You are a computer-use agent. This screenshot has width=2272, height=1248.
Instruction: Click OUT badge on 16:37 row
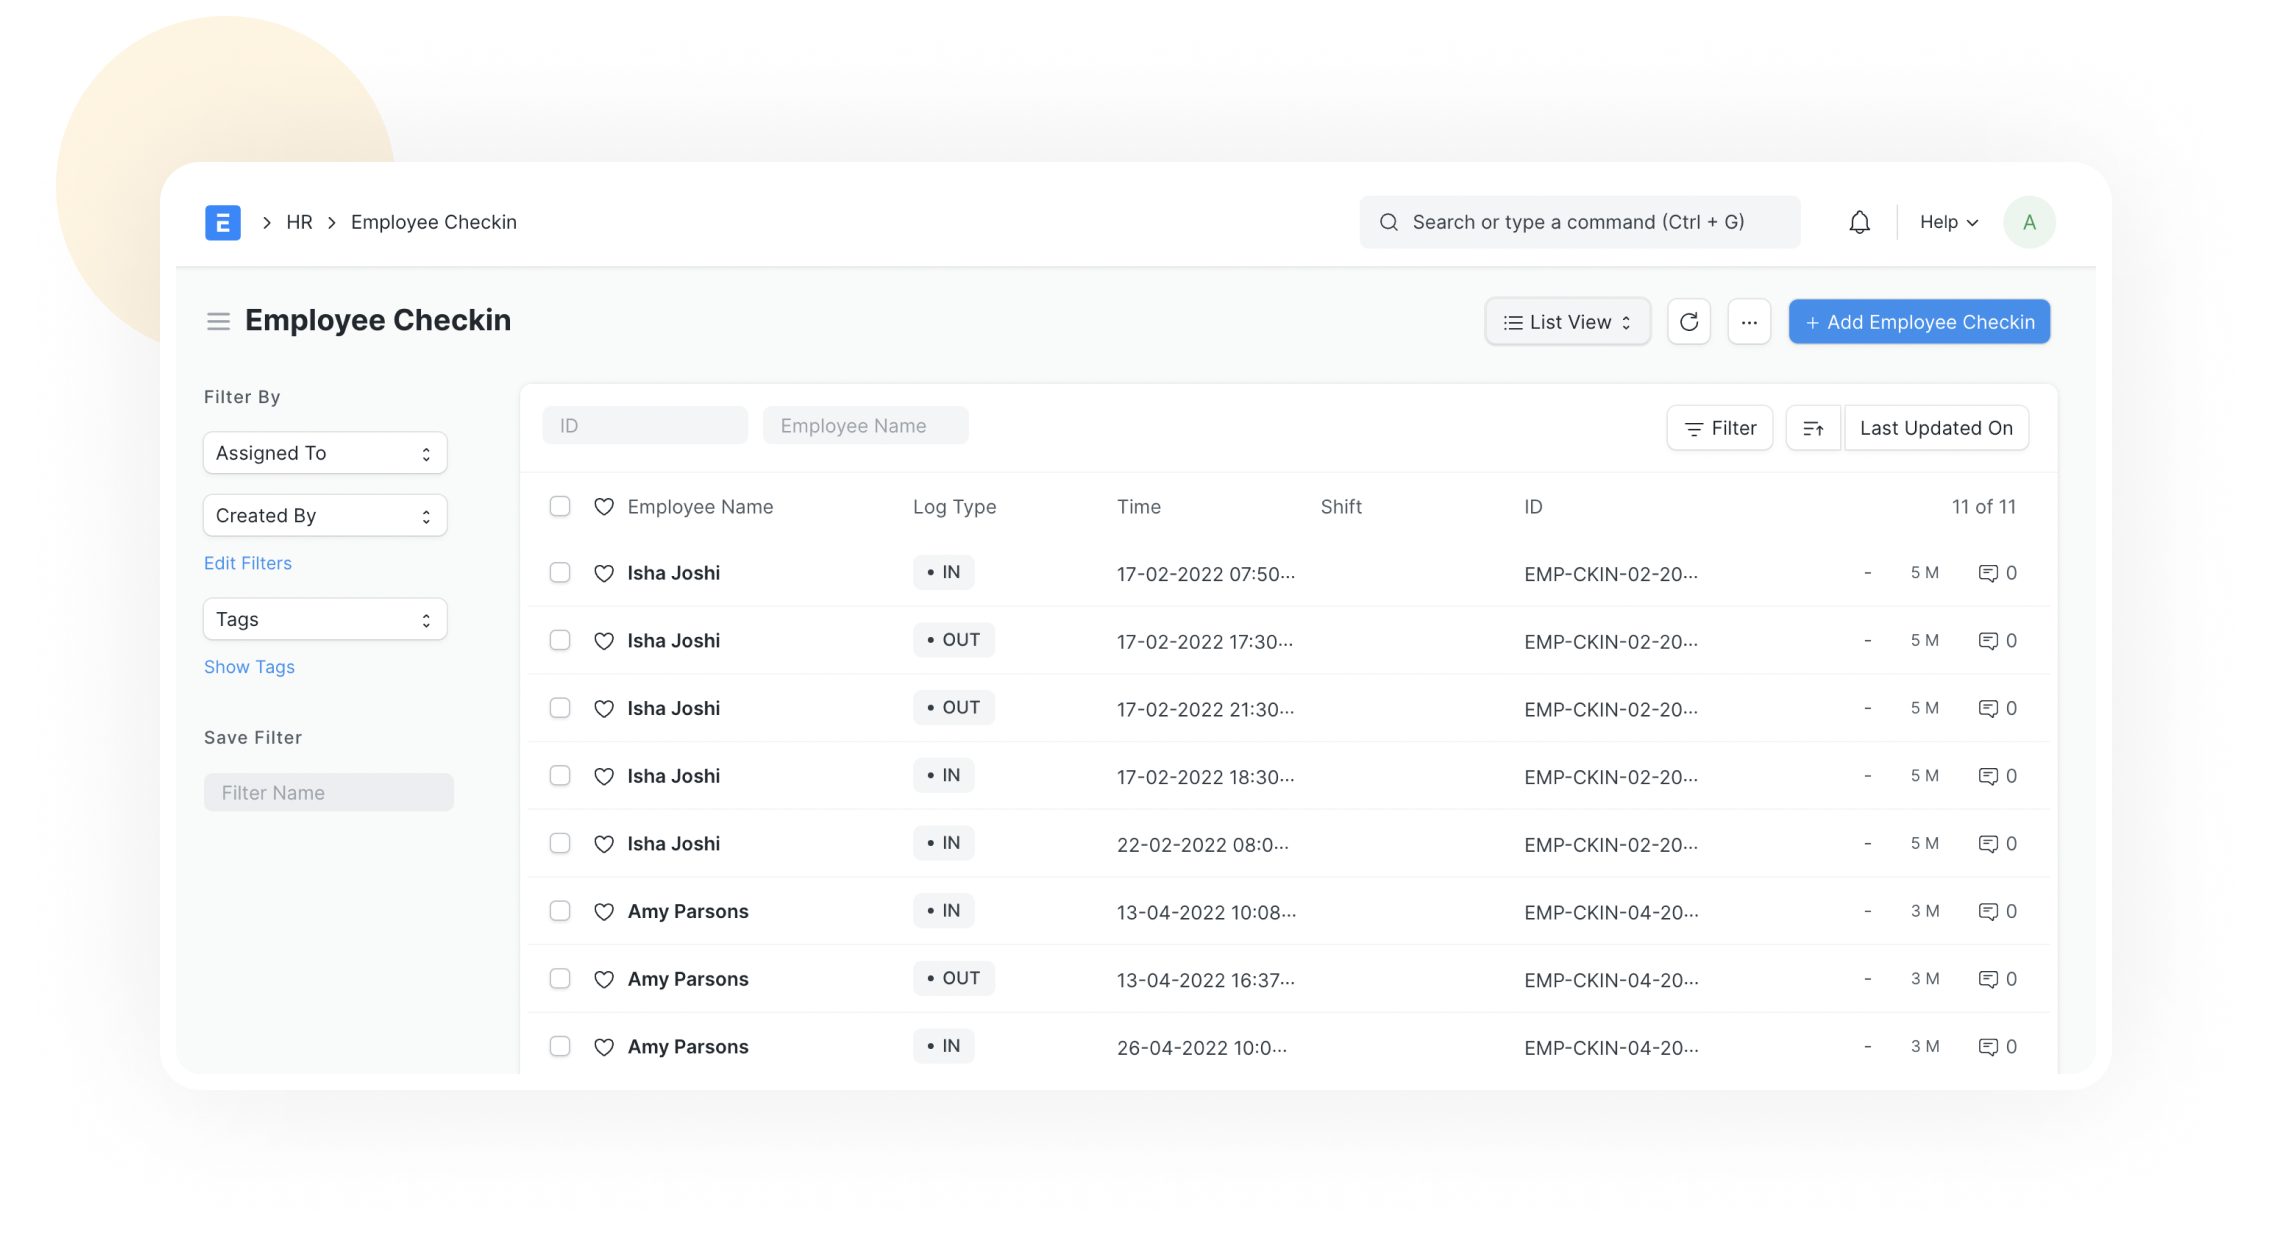953,978
